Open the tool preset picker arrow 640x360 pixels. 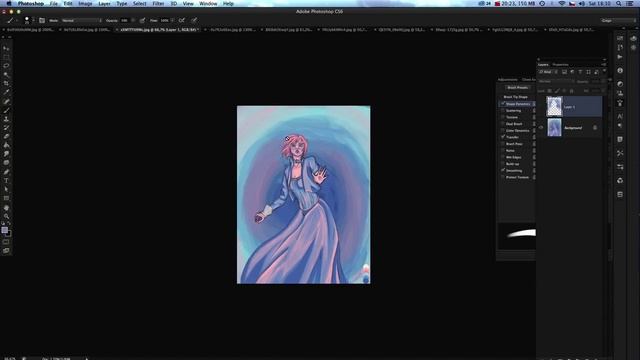[x=17, y=20]
